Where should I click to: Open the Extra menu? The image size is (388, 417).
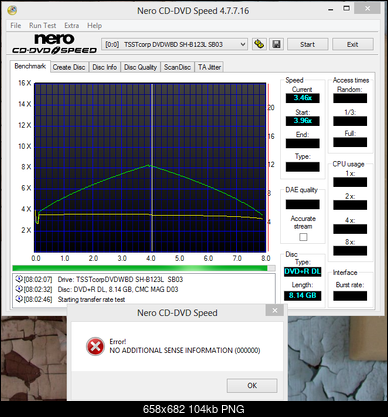coord(71,26)
